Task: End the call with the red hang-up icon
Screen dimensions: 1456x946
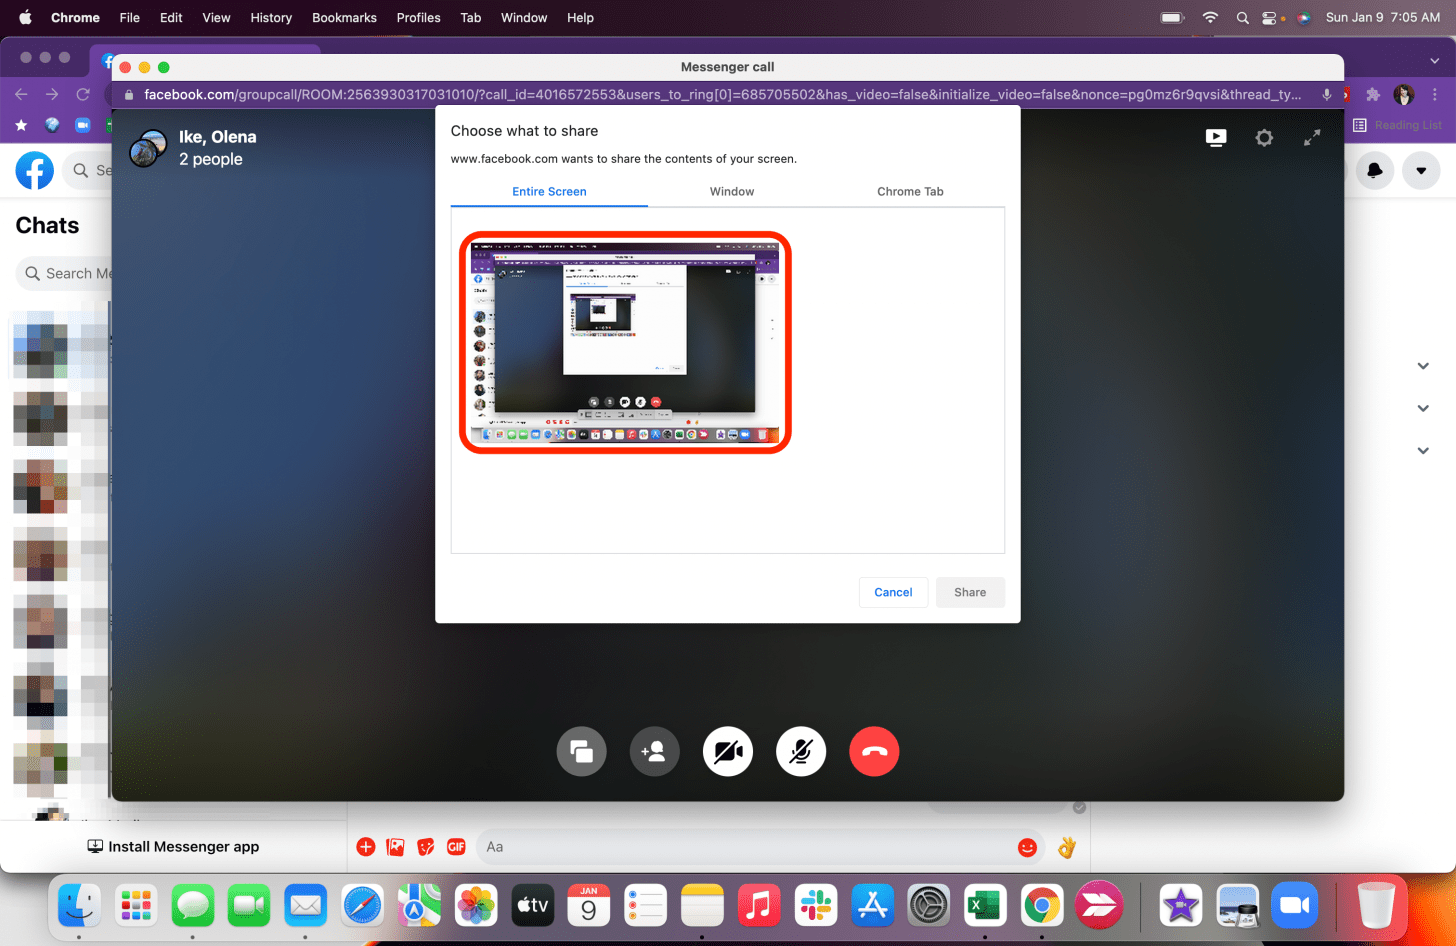Action: point(874,751)
